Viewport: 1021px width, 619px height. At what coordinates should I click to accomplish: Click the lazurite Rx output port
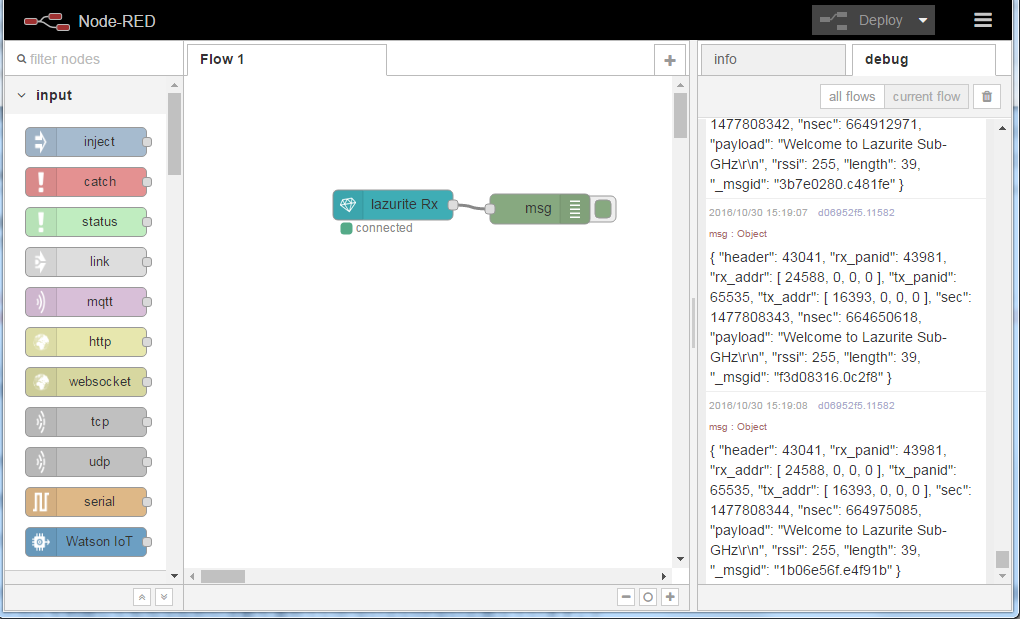(453, 204)
